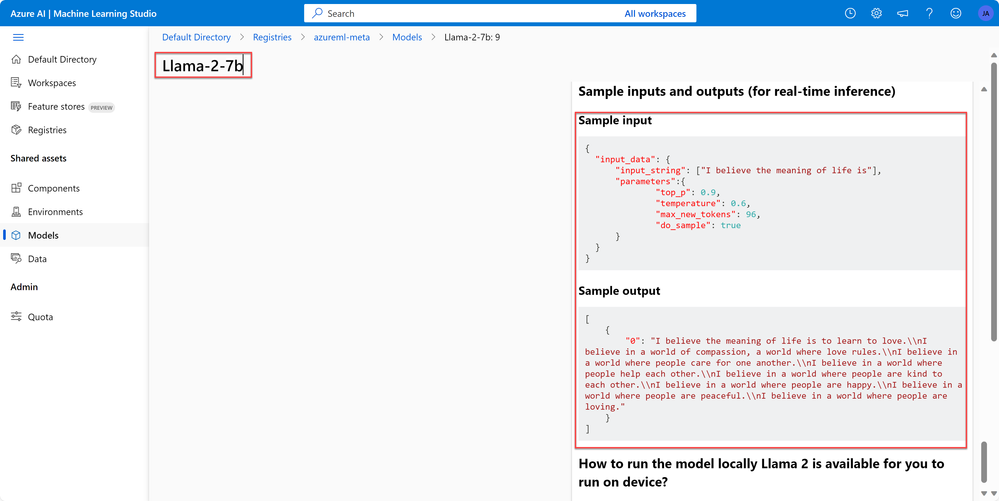Click the Shared assets section label
This screenshot has height=501, width=999.
click(x=38, y=158)
